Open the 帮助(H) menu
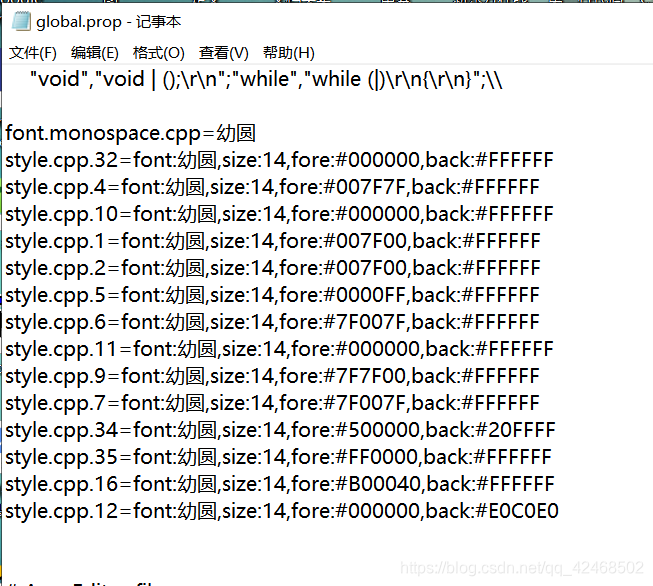 [289, 53]
